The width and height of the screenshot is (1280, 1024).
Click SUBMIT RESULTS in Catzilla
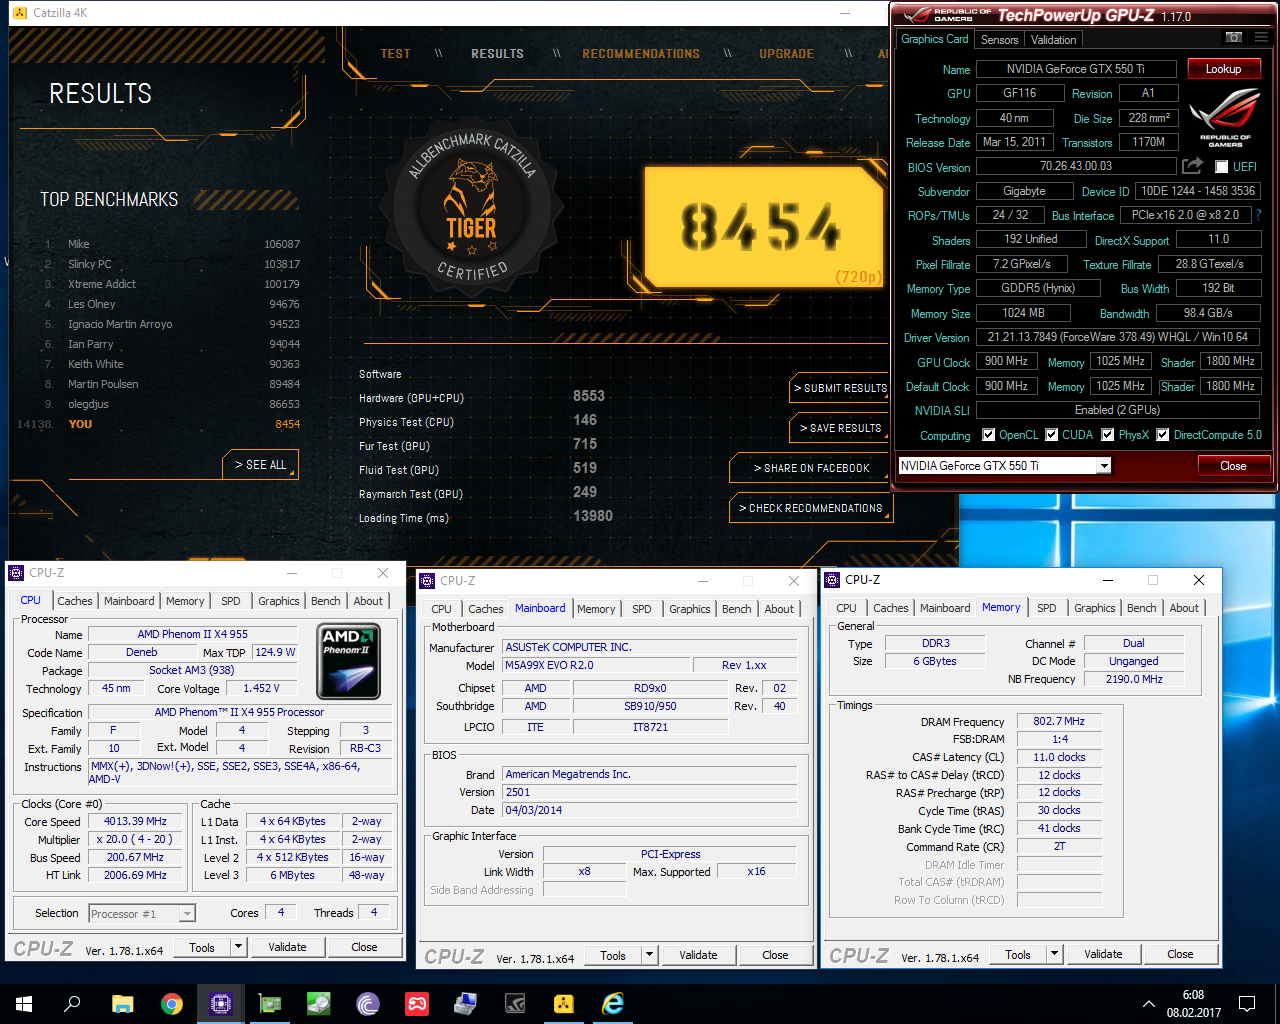(x=840, y=388)
